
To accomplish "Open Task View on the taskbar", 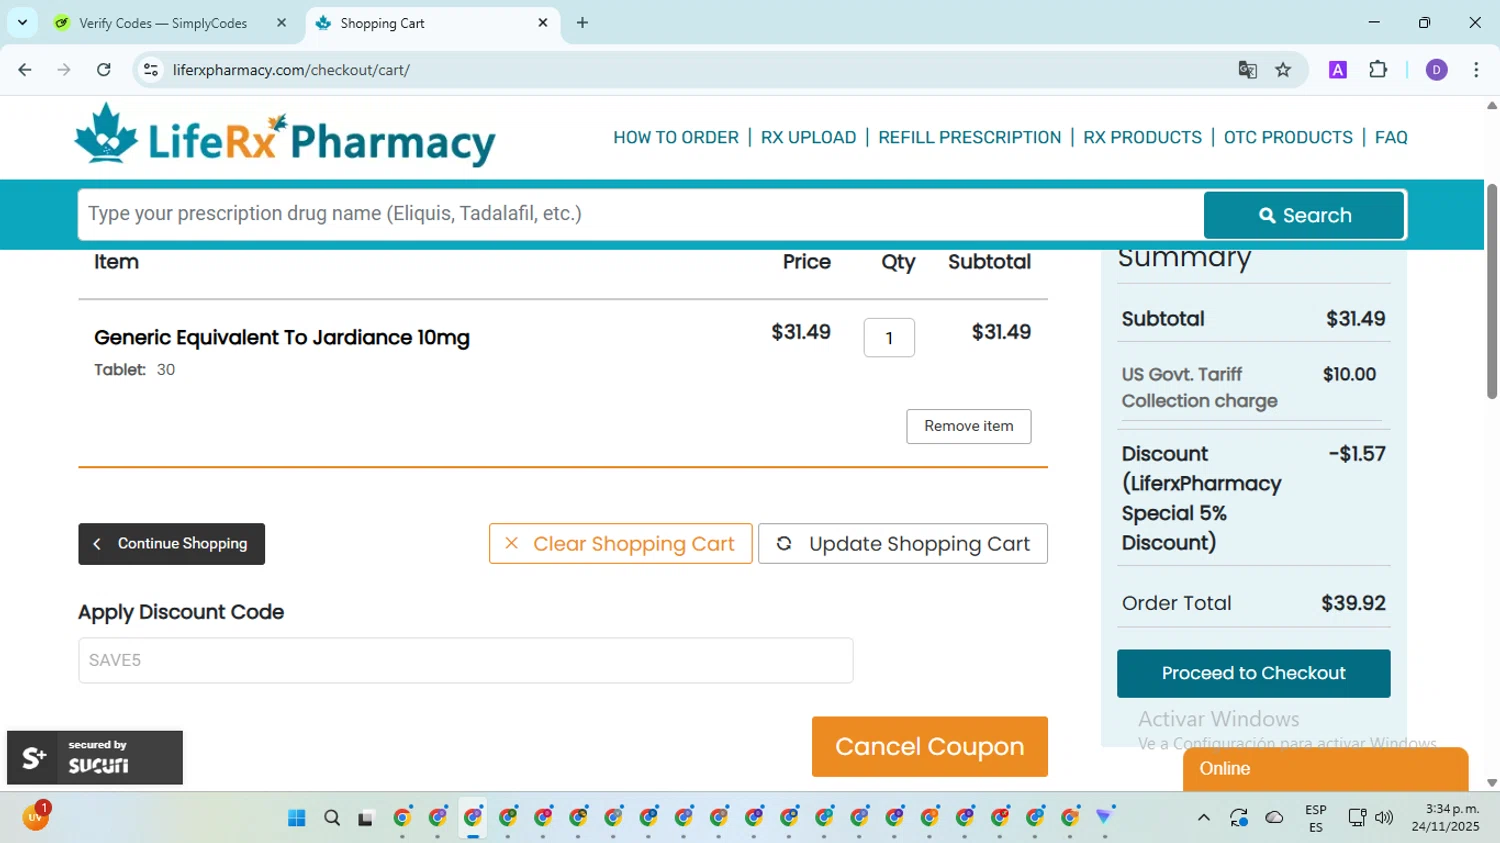I will [x=366, y=818].
